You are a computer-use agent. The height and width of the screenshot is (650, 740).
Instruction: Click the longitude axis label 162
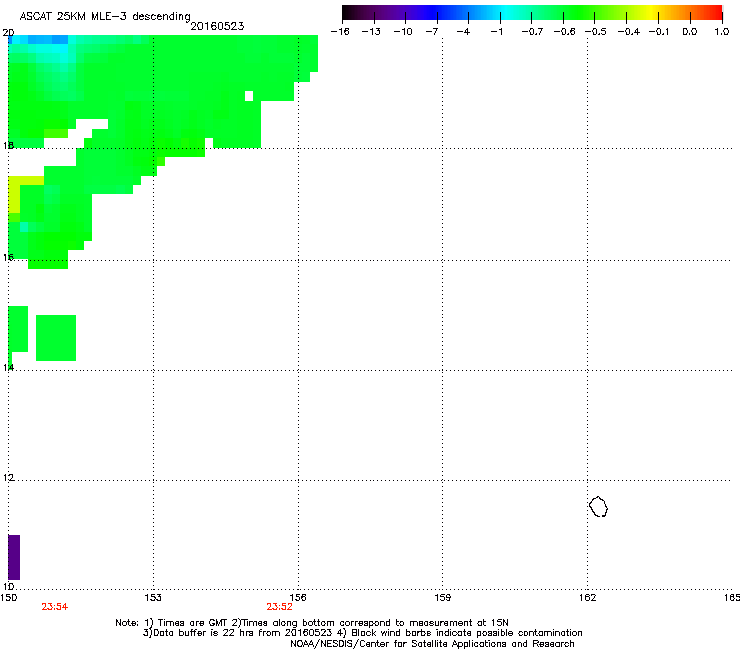pyautogui.click(x=587, y=598)
